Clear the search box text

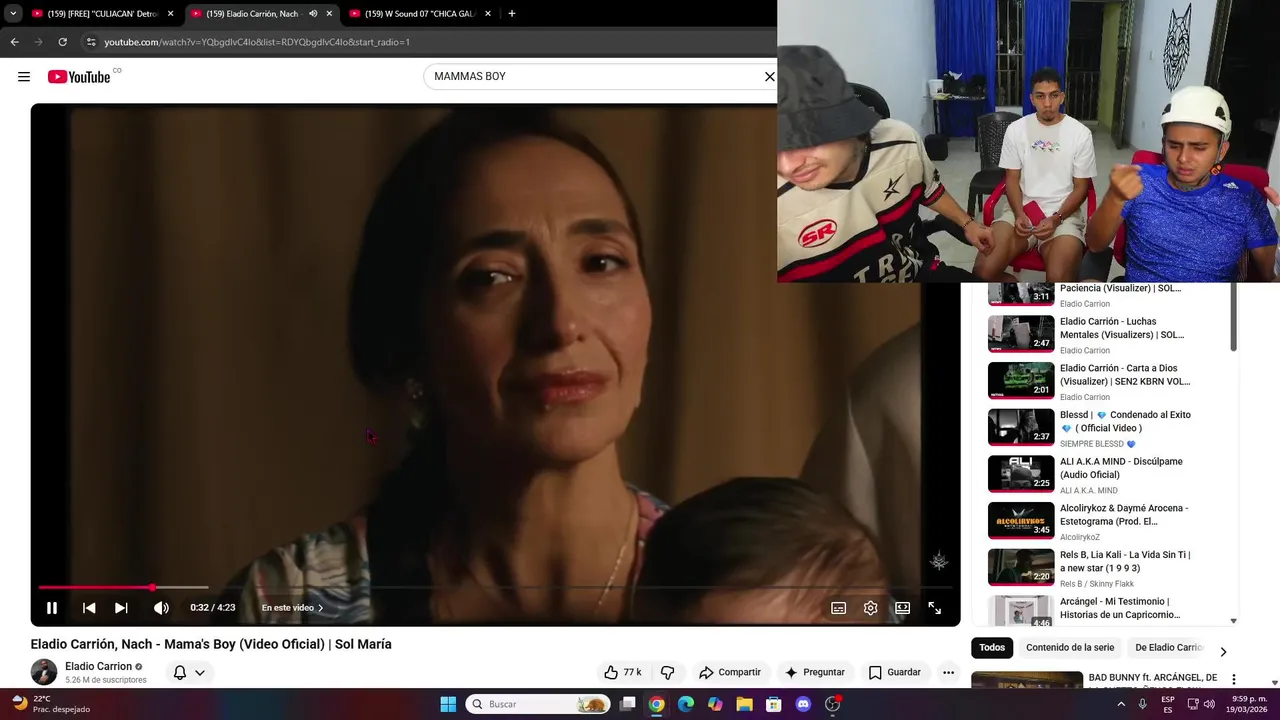[x=770, y=77]
